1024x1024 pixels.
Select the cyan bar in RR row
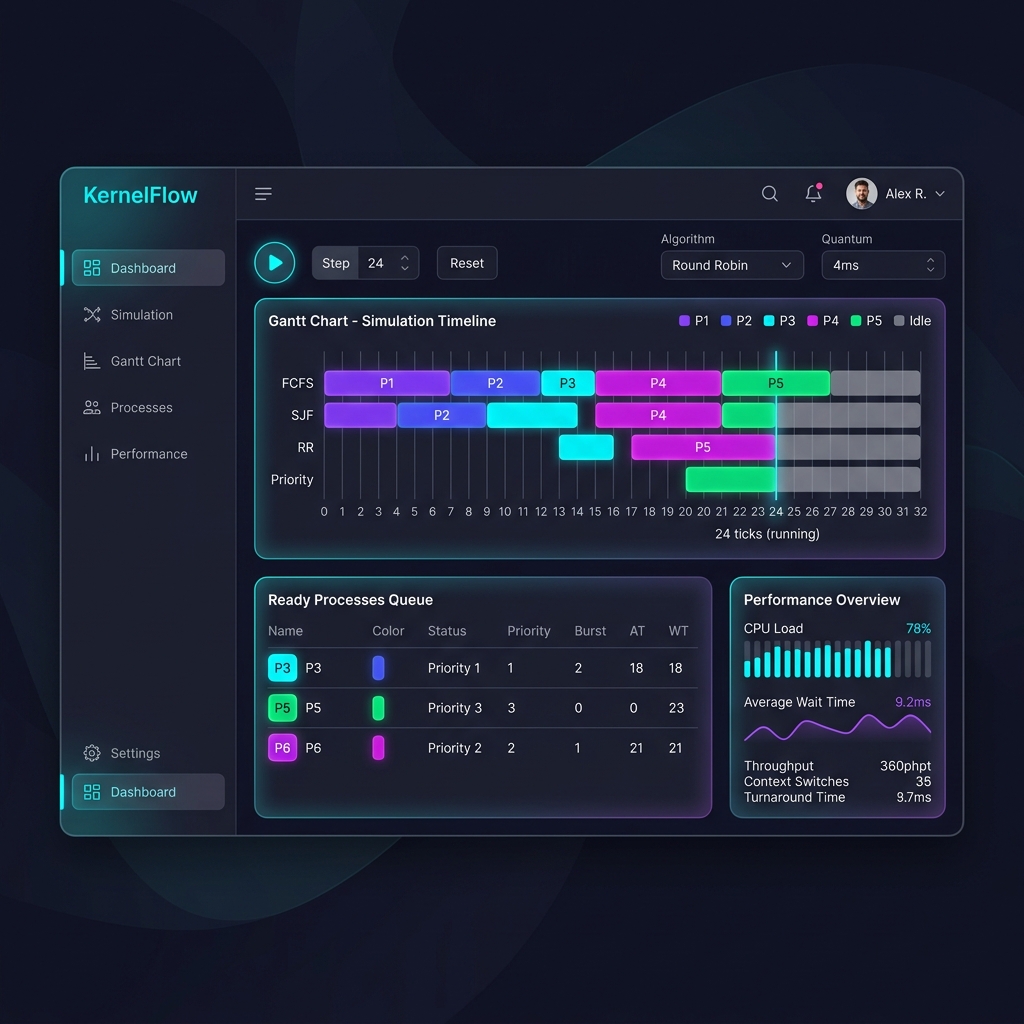(x=586, y=447)
